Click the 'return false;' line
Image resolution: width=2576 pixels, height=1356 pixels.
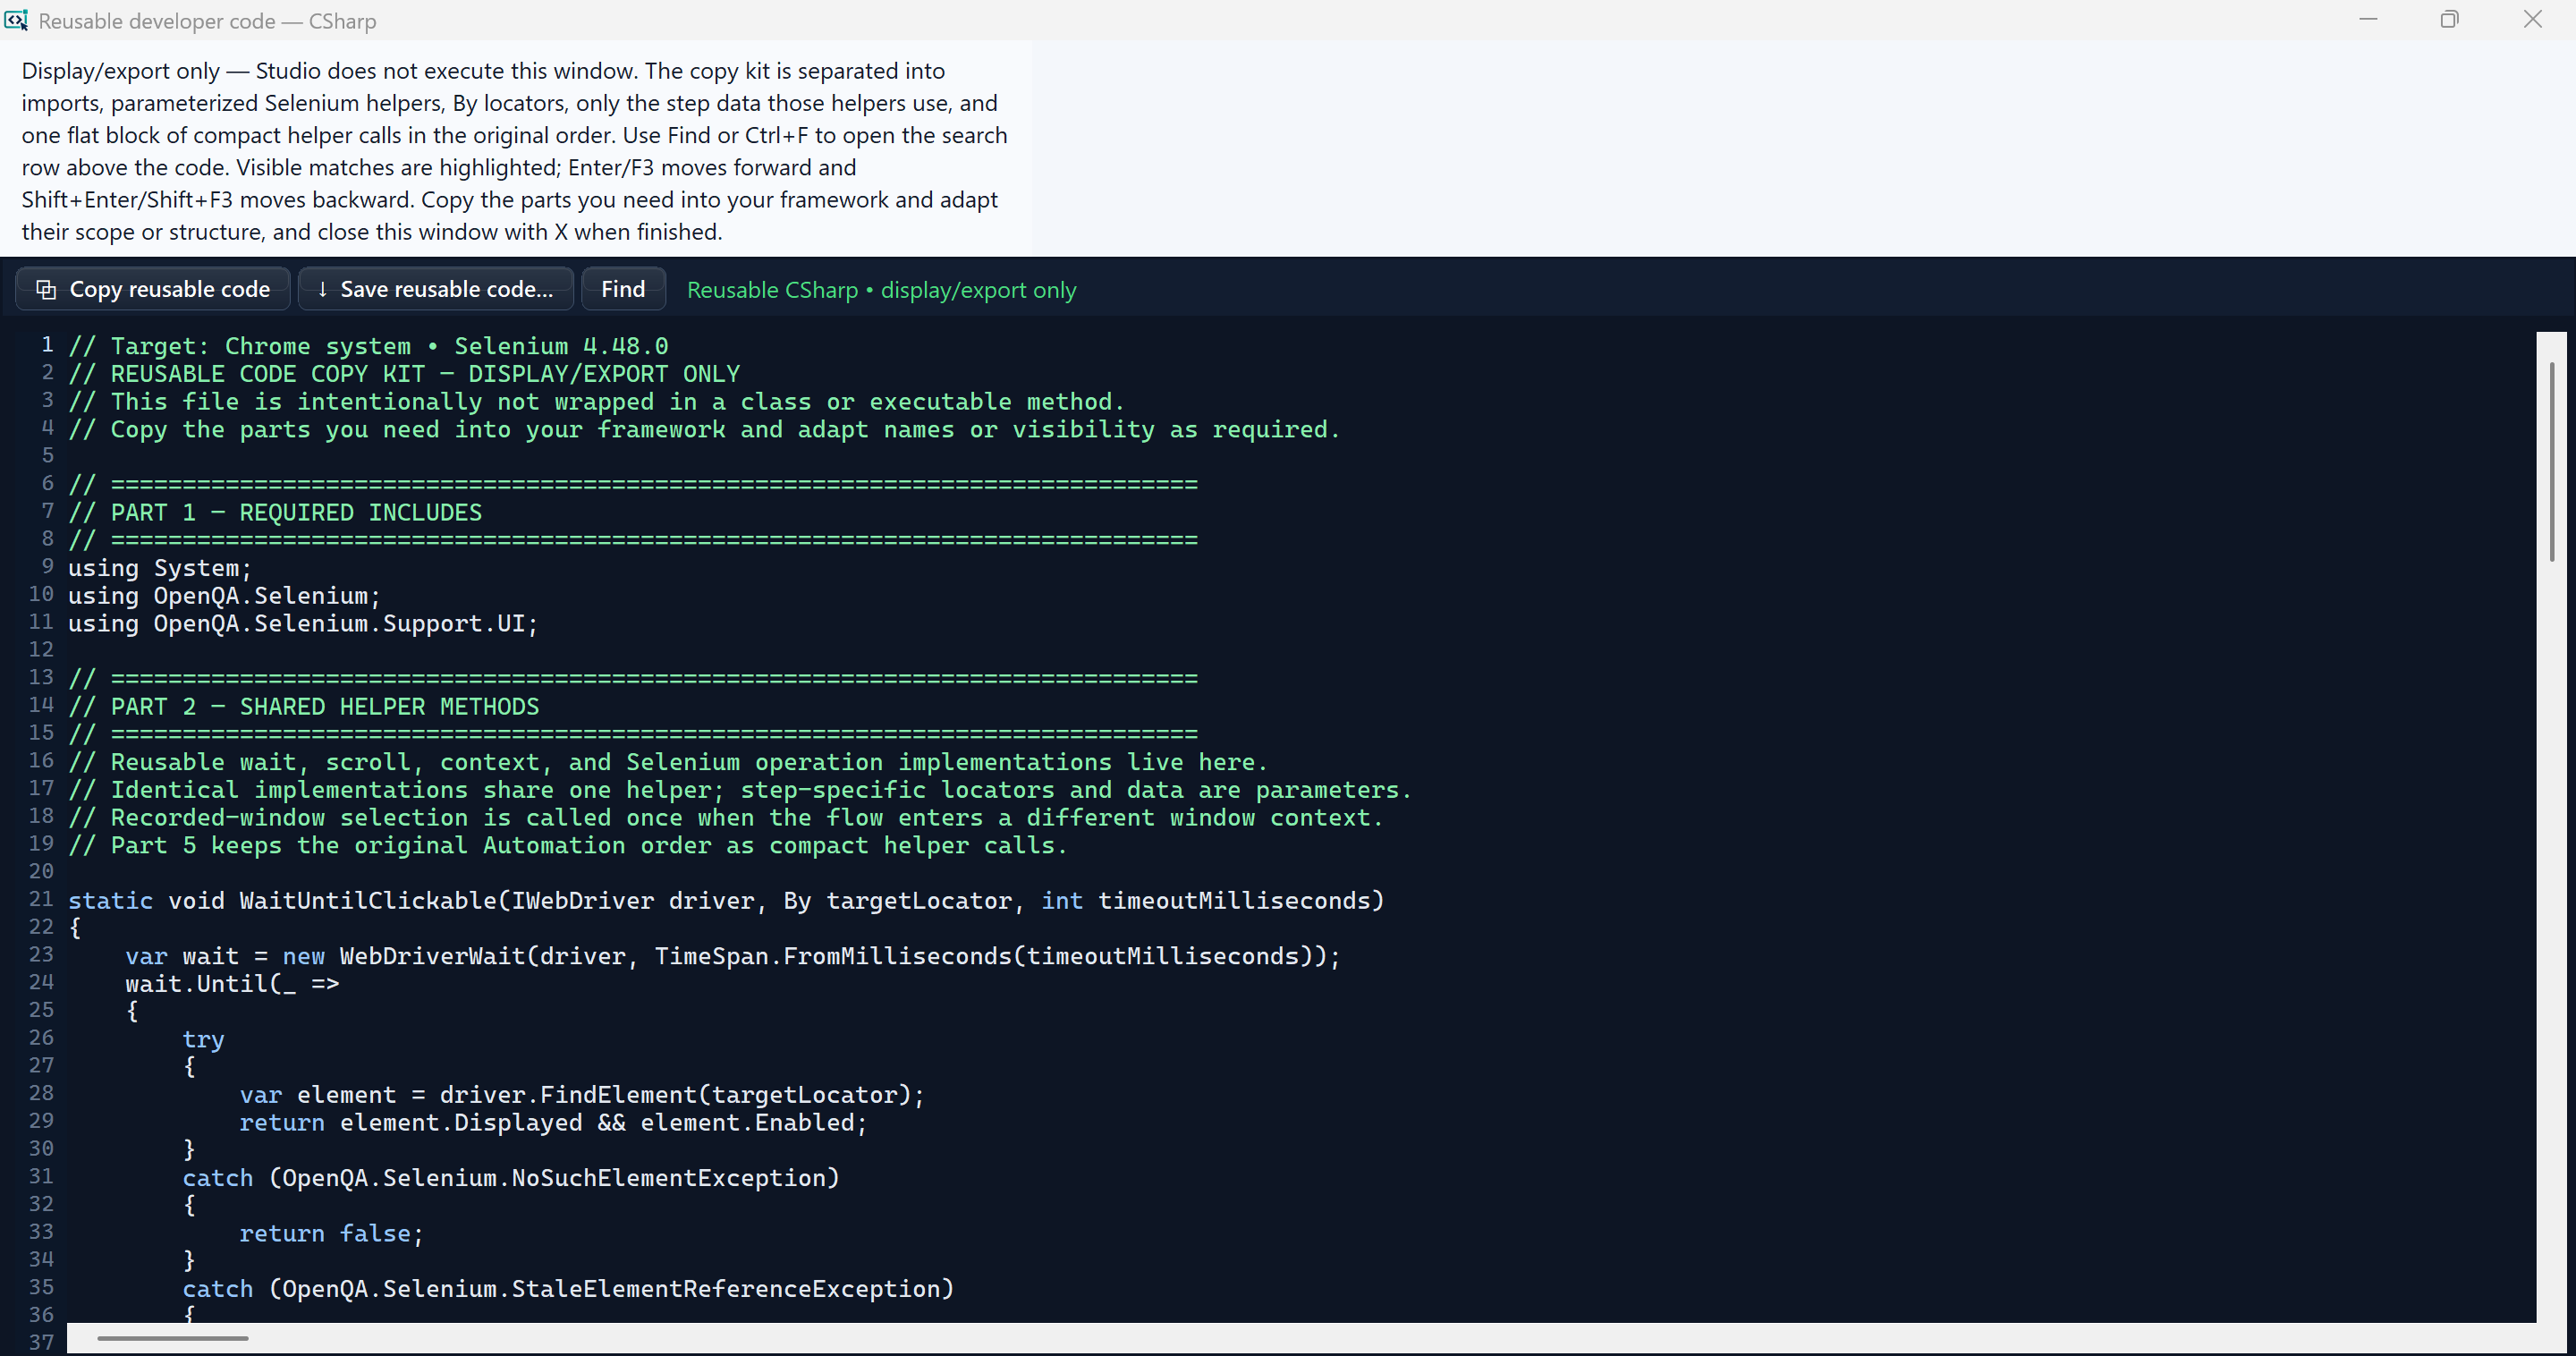click(332, 1234)
